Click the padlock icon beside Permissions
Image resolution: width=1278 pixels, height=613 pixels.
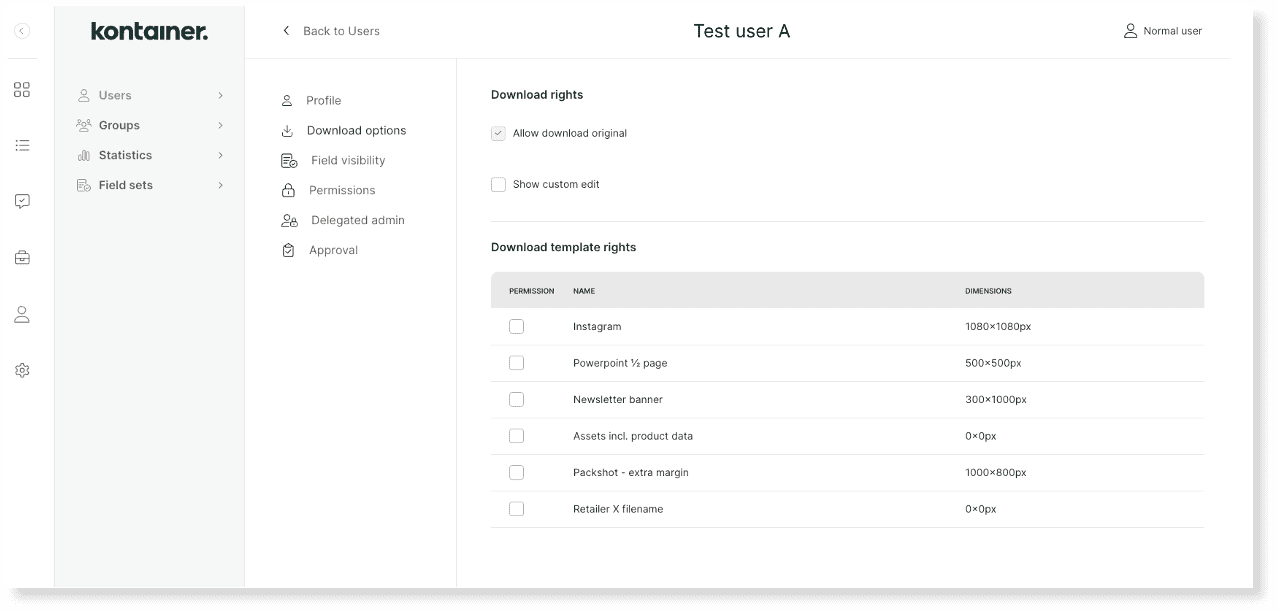tap(289, 189)
